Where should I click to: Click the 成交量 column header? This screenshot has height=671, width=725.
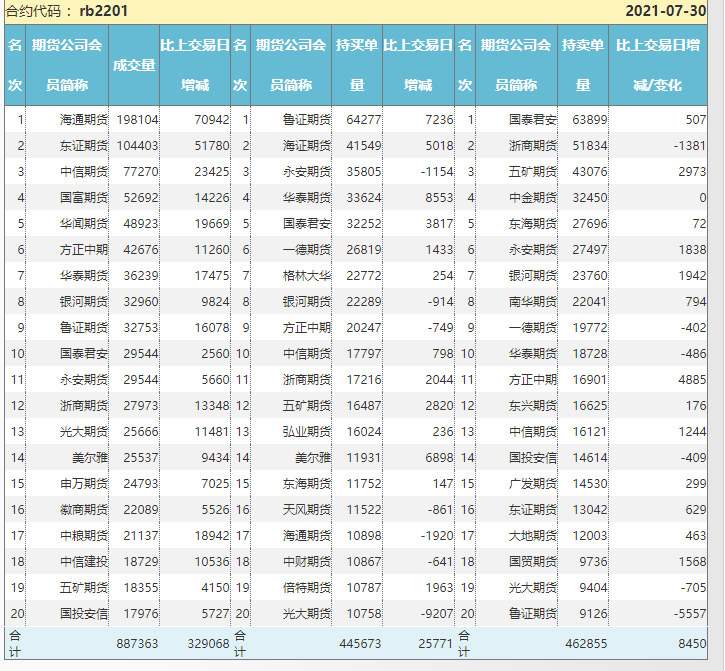pos(134,65)
